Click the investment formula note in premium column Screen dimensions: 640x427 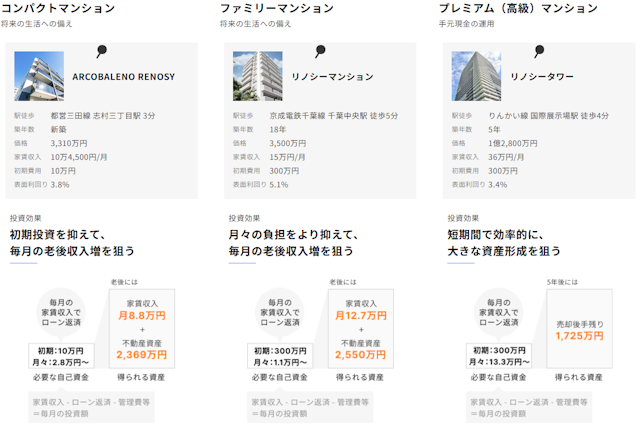point(529,407)
